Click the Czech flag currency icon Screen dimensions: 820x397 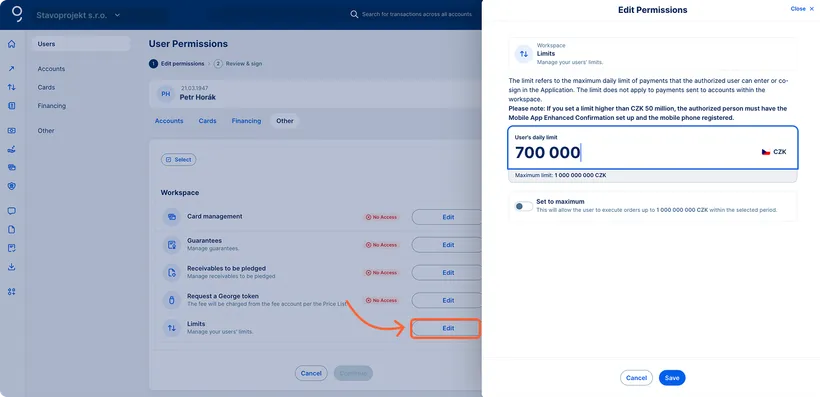(766, 152)
